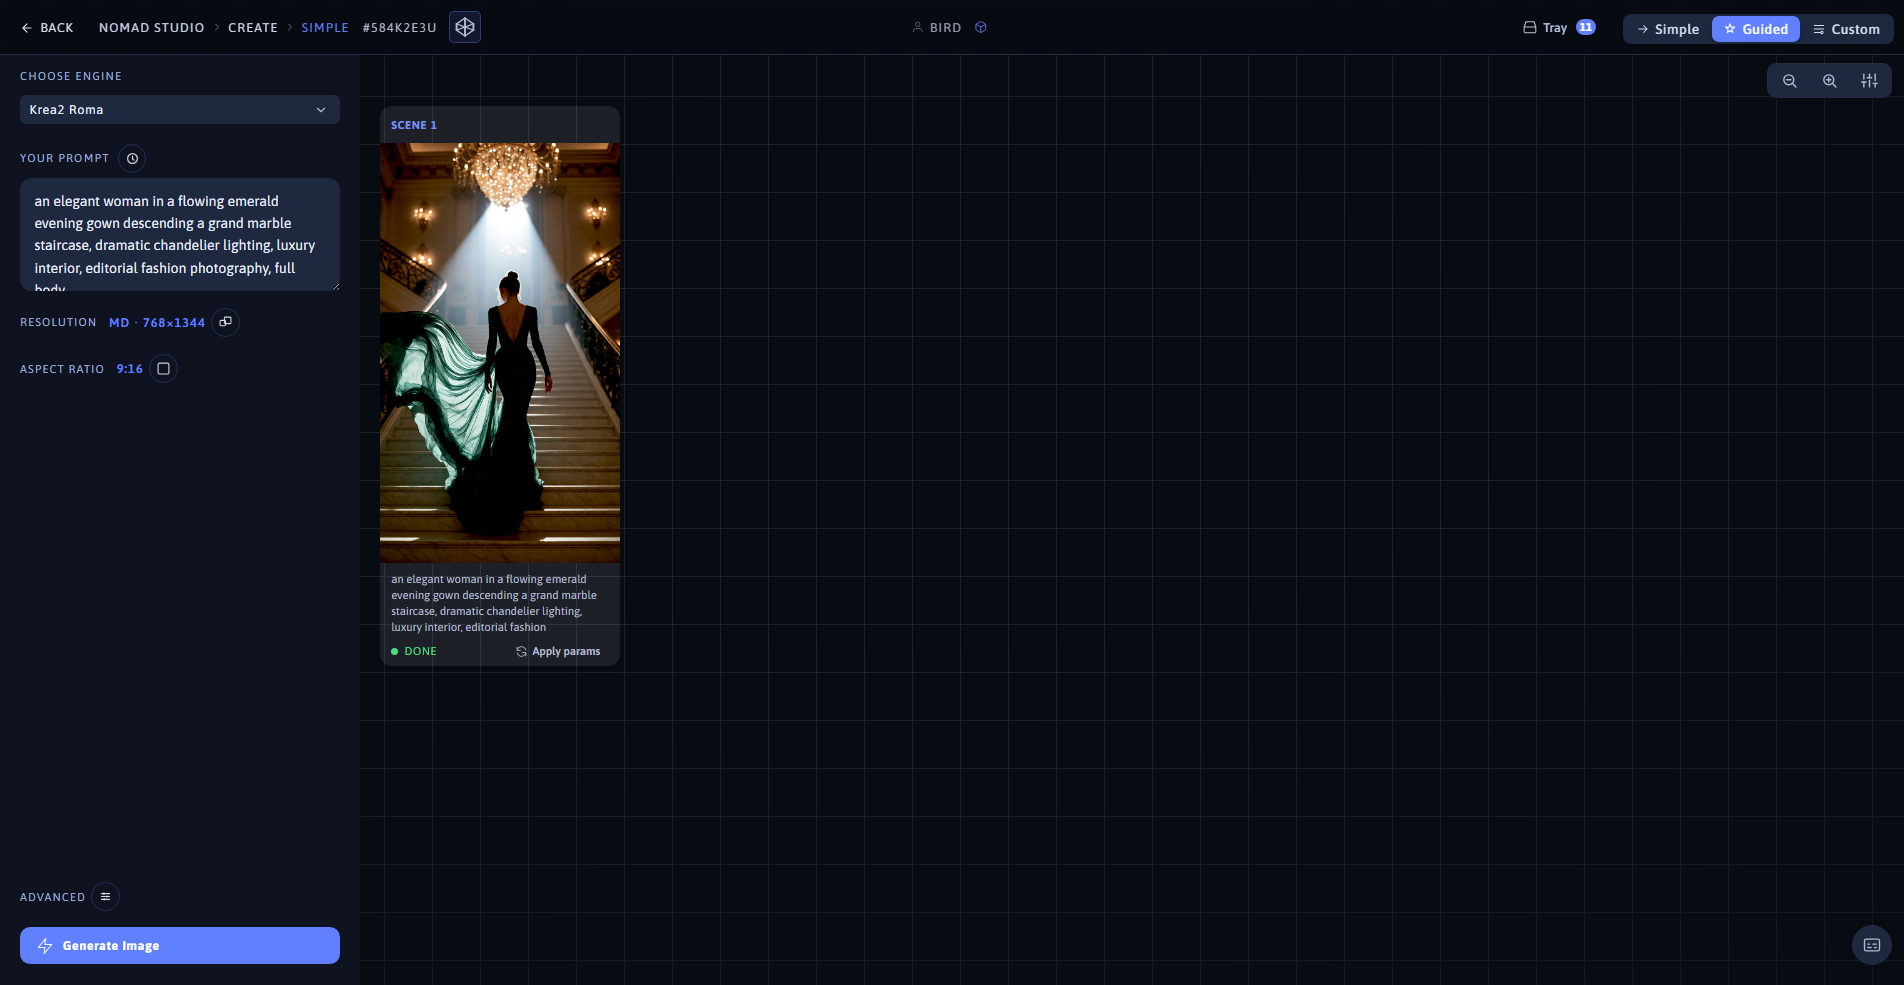The width and height of the screenshot is (1904, 985).
Task: Click CREATE breadcrumb
Action: tap(253, 28)
